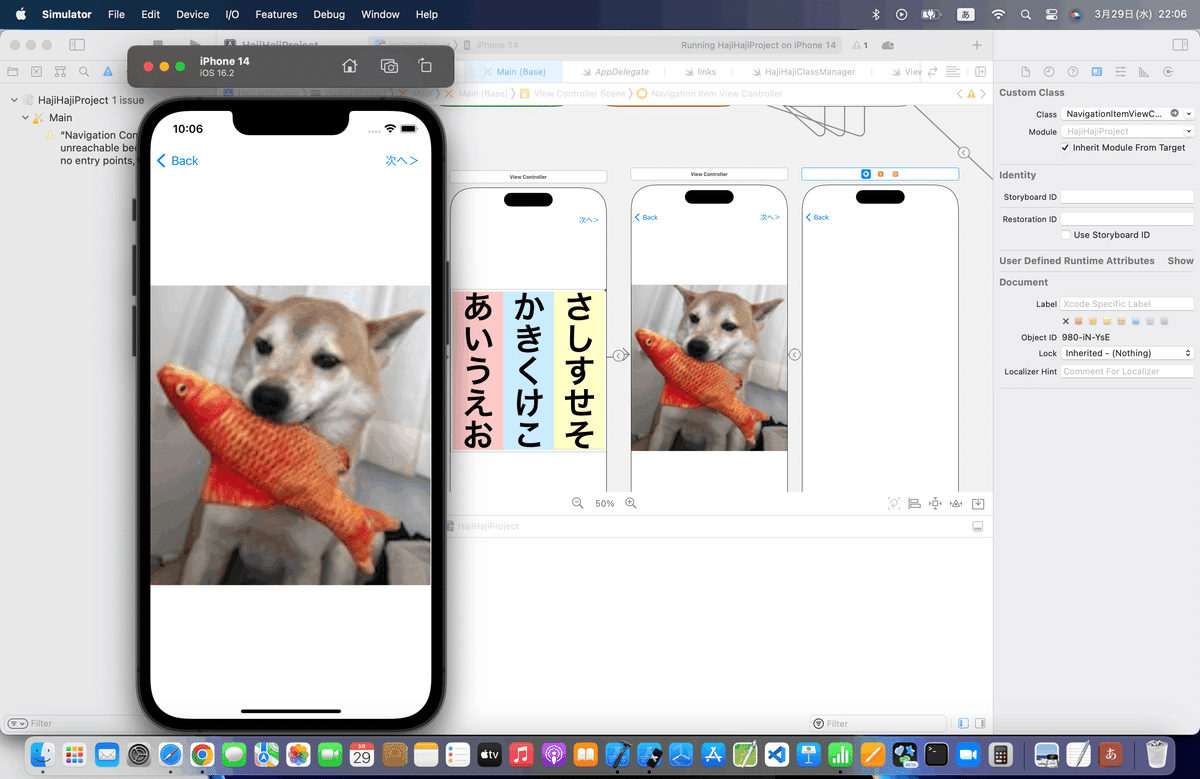Click the Storyboard ID field
The height and width of the screenshot is (779, 1200).
click(1127, 197)
